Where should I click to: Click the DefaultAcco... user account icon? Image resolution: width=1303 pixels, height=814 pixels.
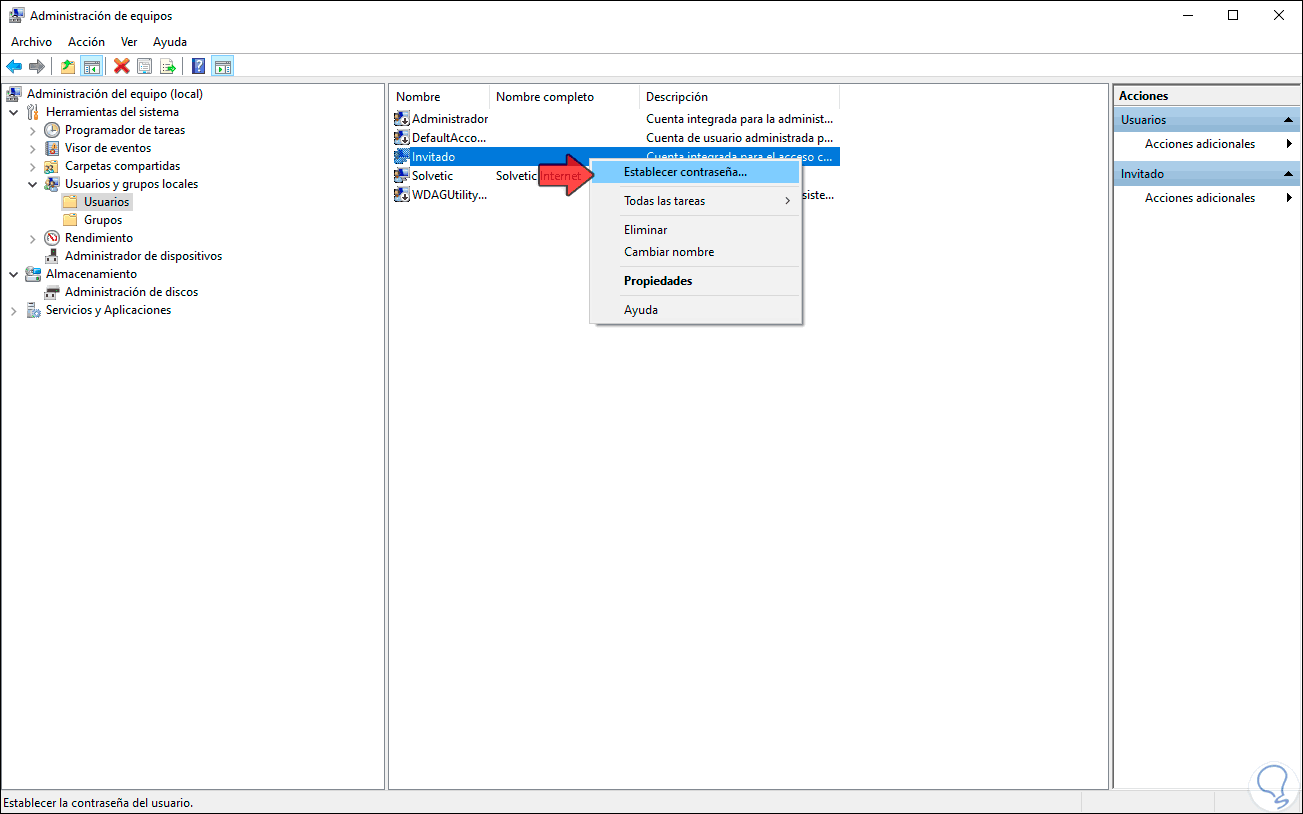402,138
